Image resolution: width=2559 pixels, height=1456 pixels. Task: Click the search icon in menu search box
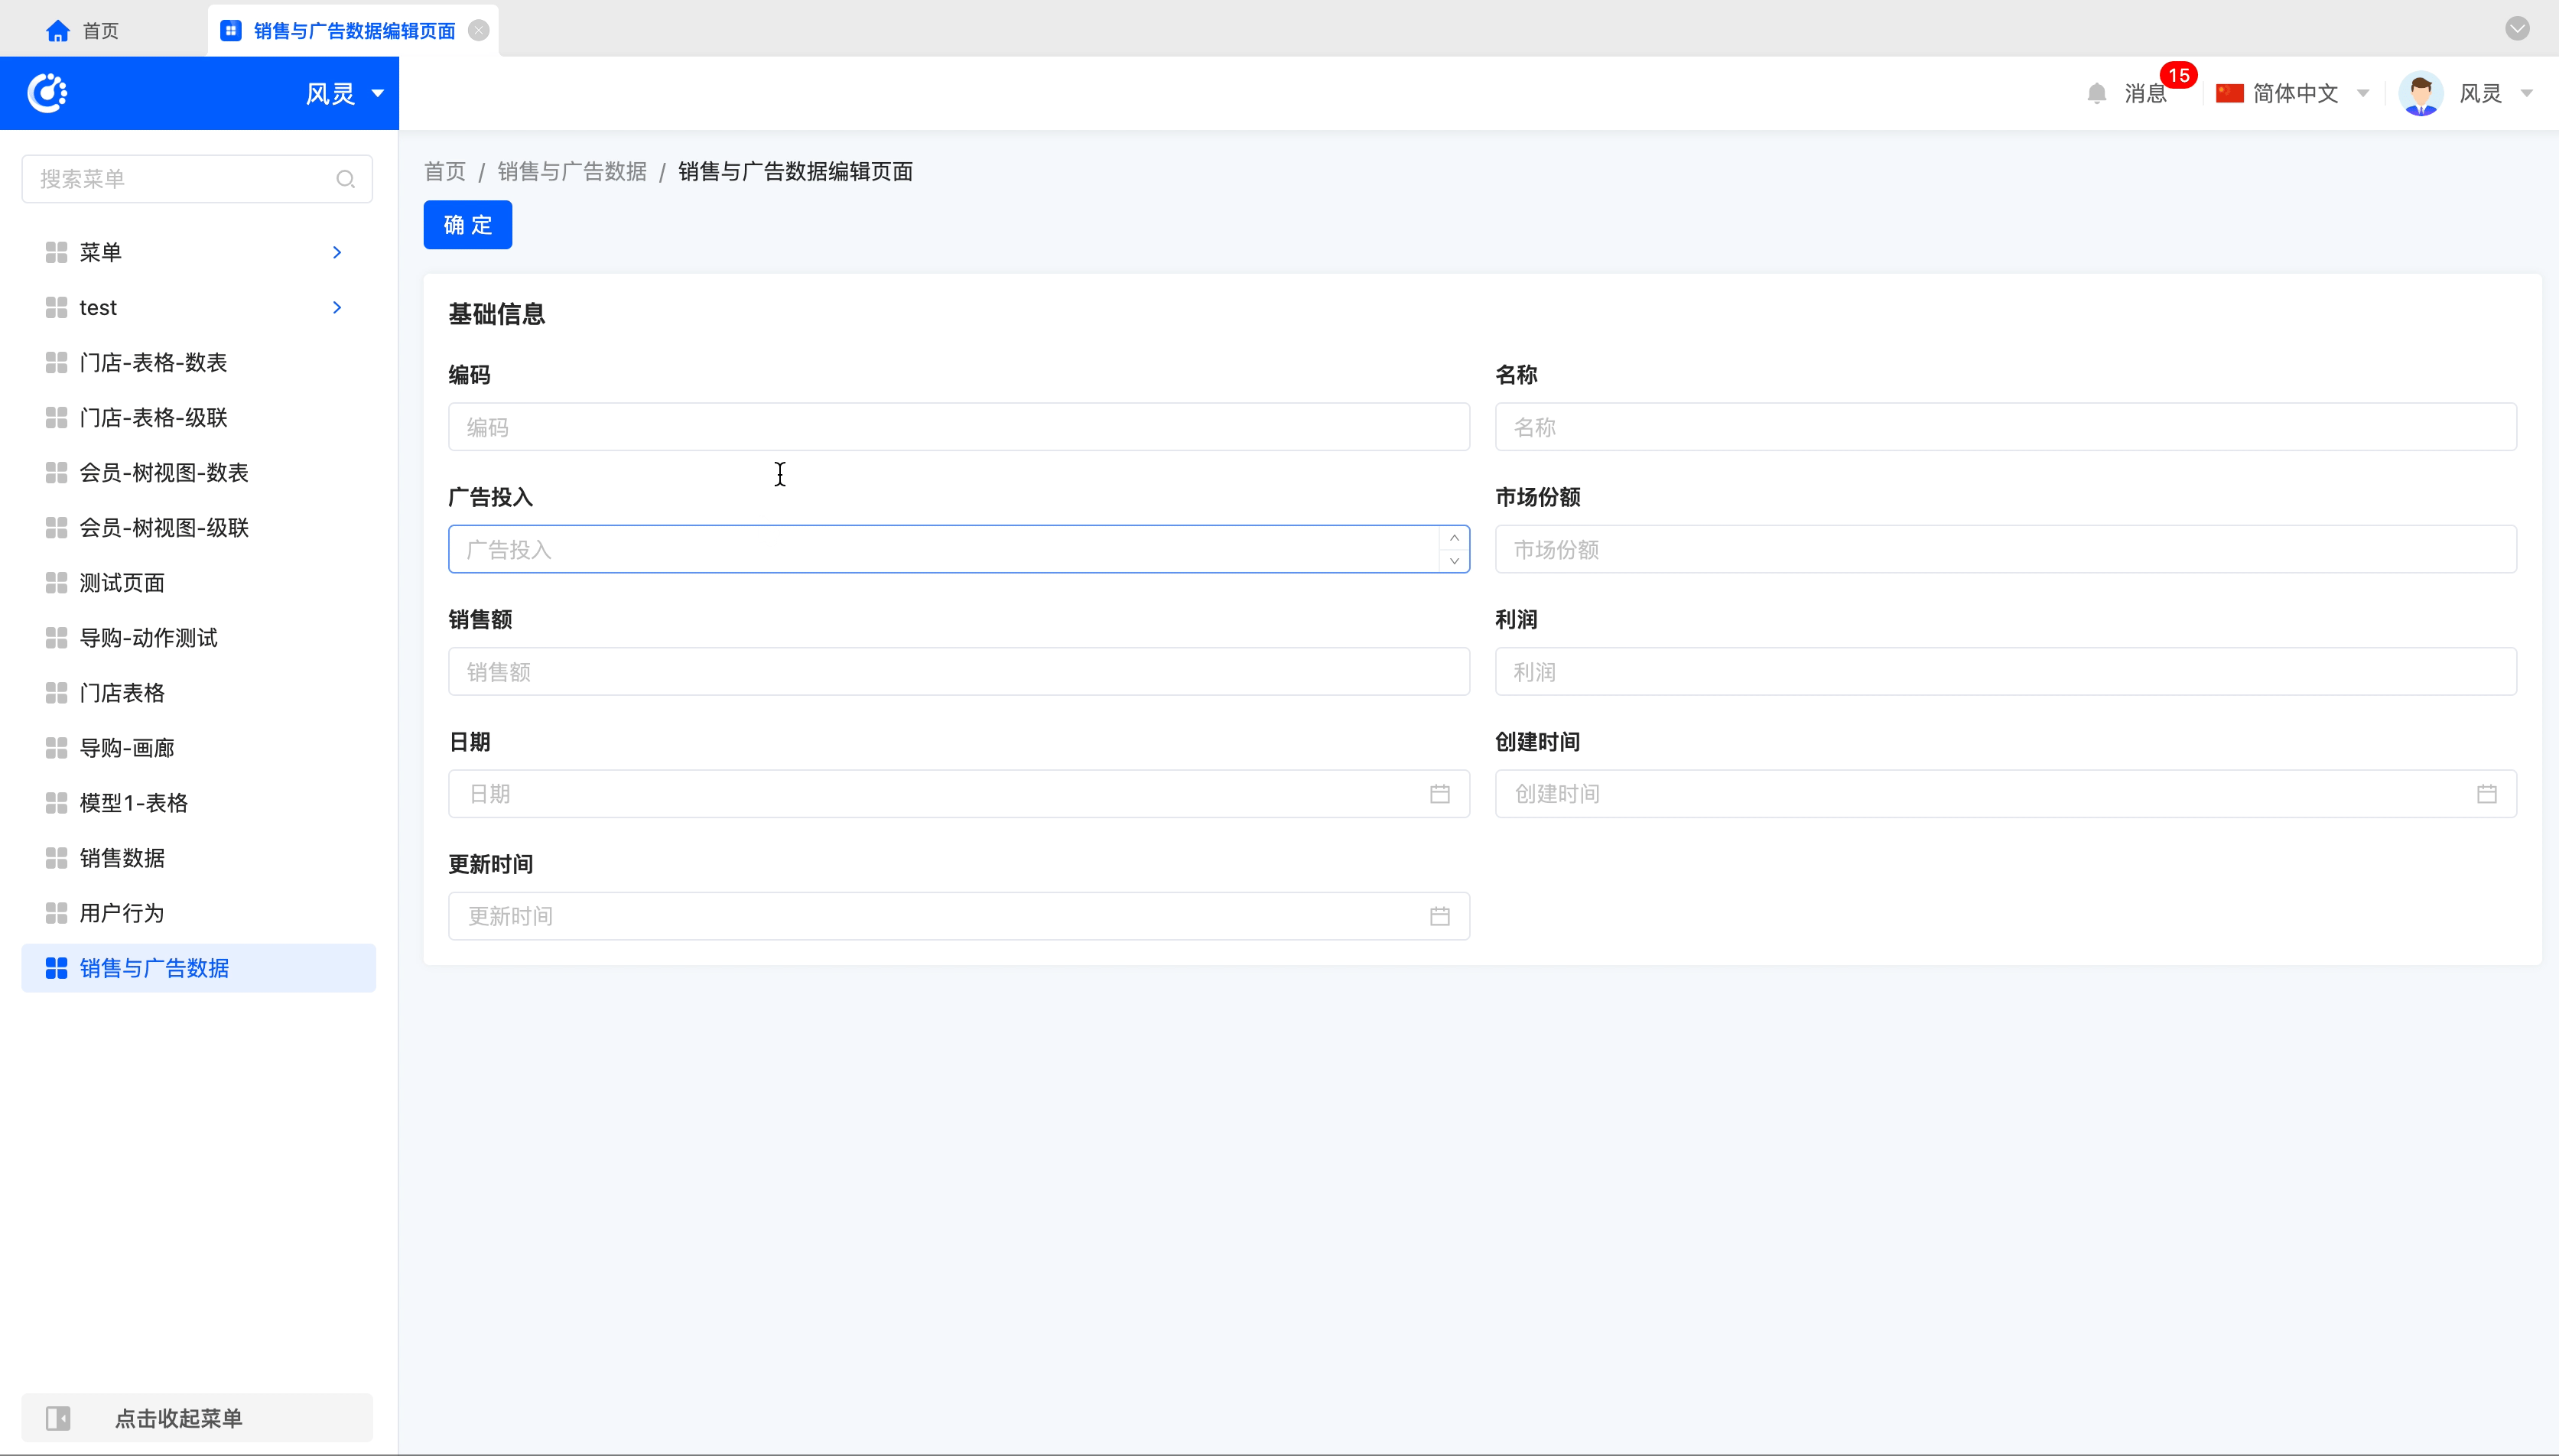coord(345,179)
